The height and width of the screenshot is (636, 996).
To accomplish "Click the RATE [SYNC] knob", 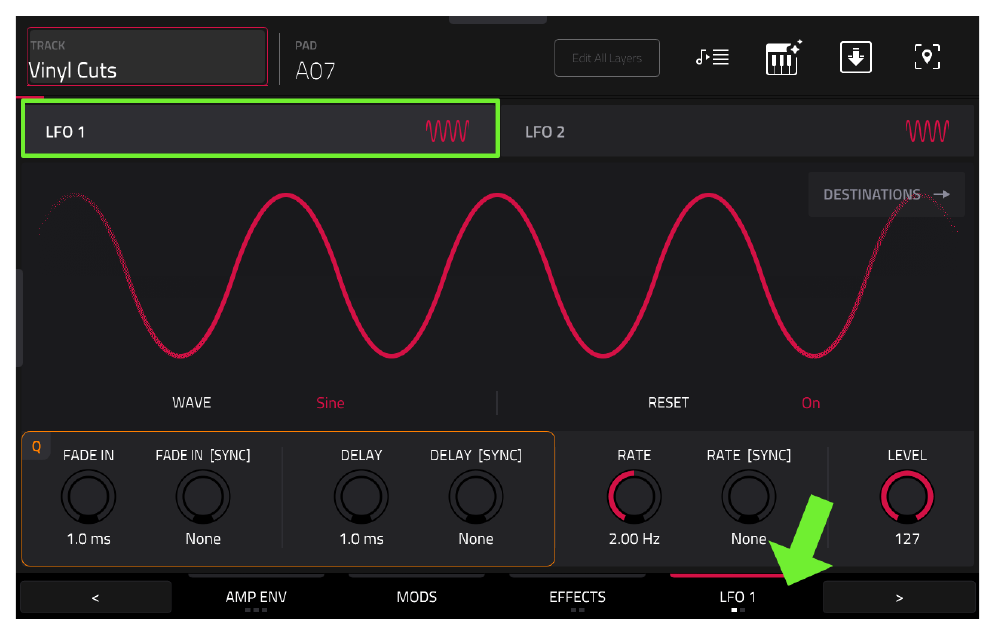I will point(748,497).
